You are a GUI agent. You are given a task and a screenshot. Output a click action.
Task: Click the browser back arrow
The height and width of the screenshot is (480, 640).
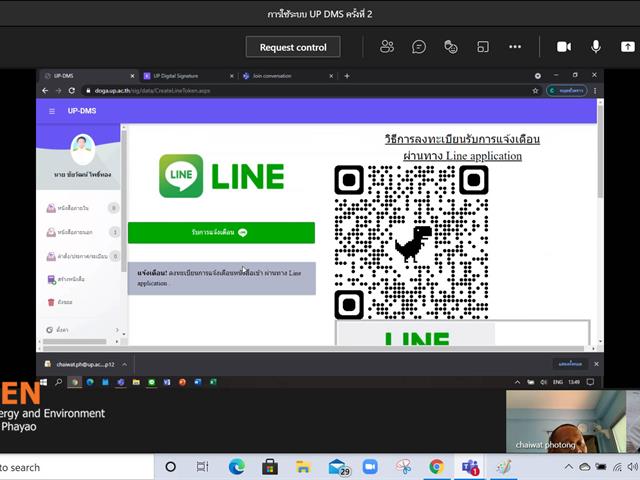coord(45,91)
